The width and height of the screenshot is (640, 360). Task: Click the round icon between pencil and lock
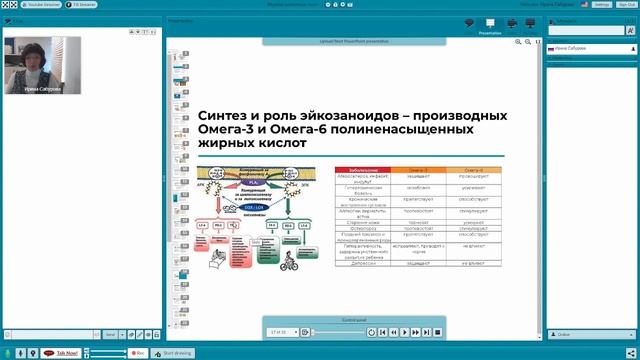pos(148,335)
